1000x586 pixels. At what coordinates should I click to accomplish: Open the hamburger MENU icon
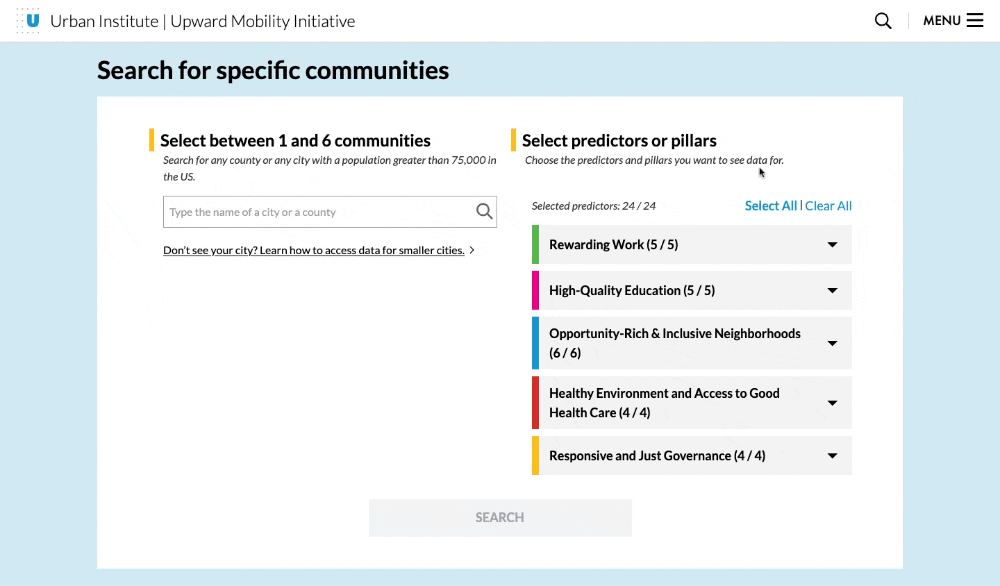click(x=975, y=21)
